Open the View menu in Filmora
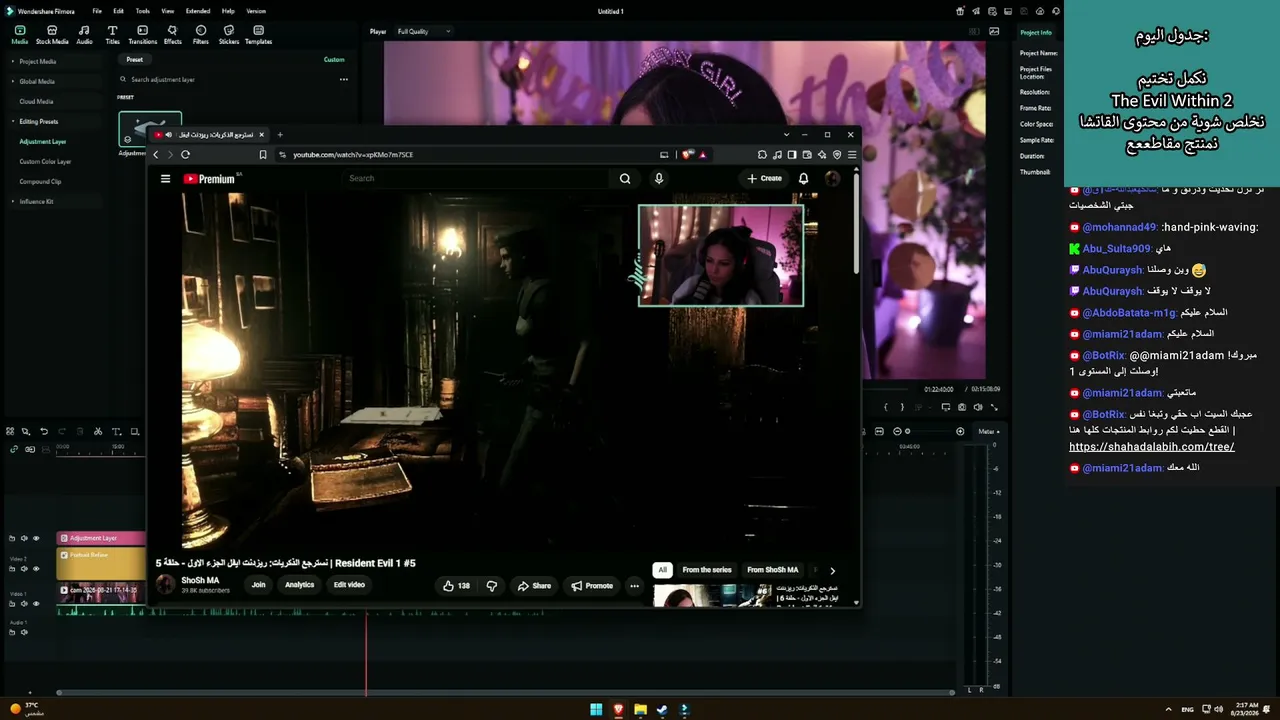1280x720 pixels. (x=167, y=11)
